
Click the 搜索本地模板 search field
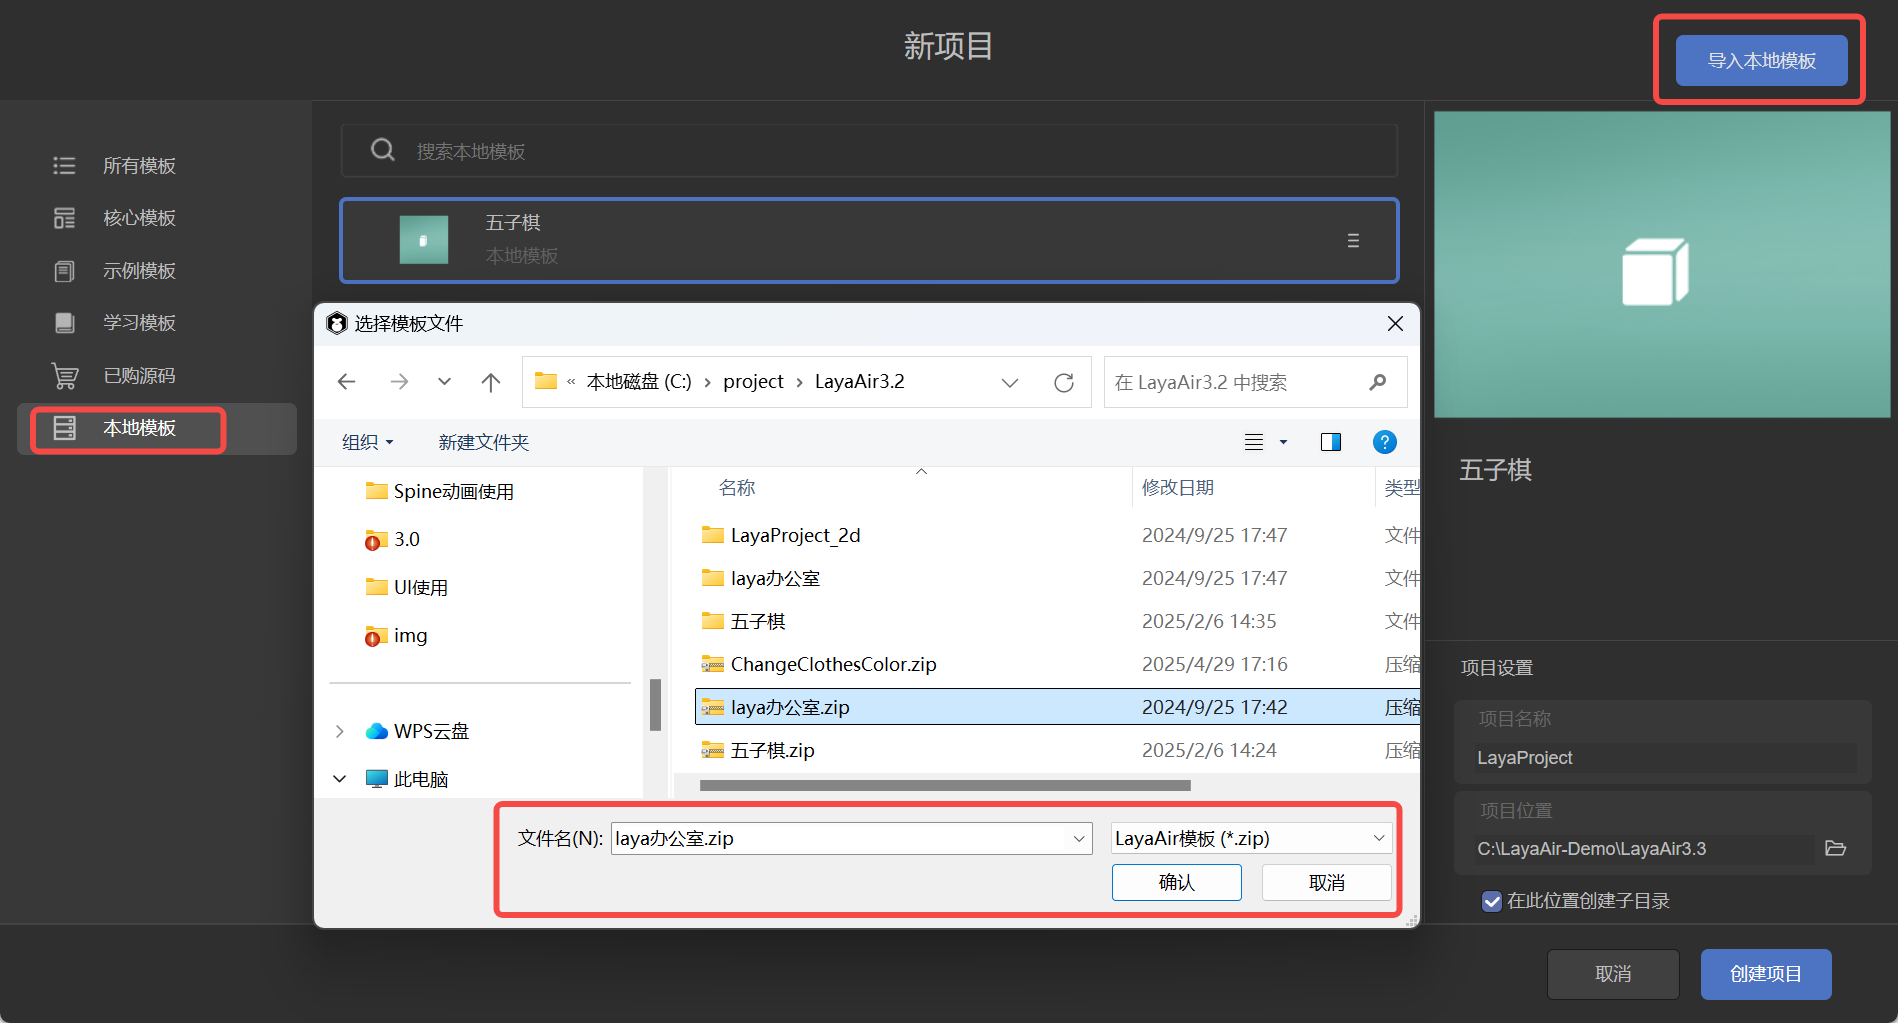click(x=868, y=151)
